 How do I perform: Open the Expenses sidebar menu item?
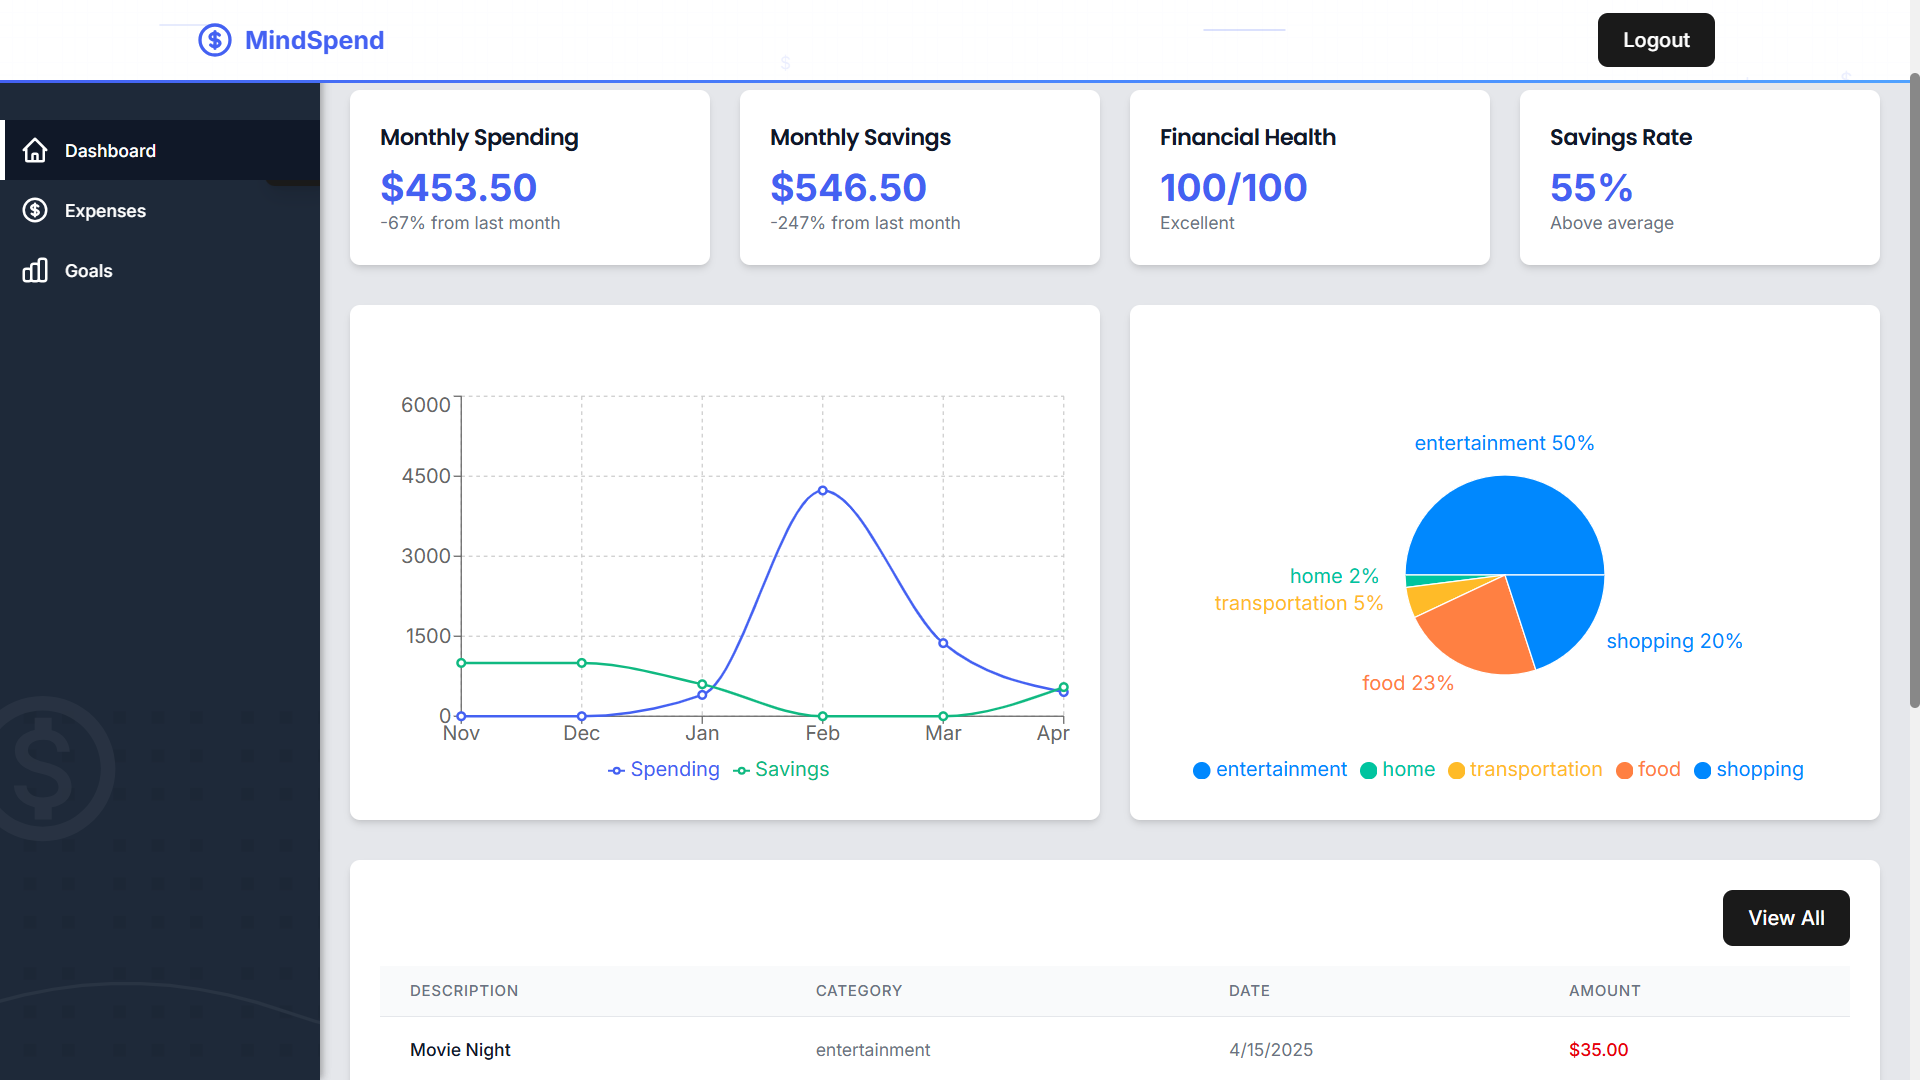click(105, 210)
